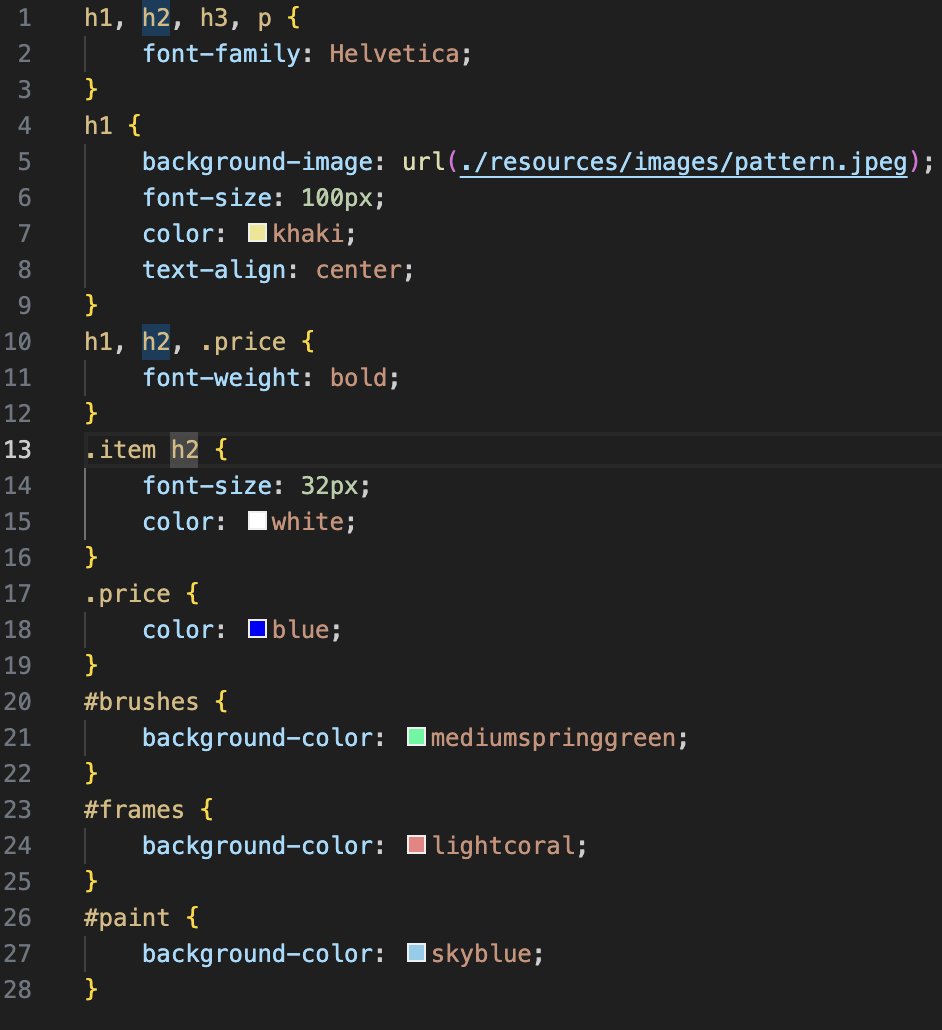
Task: Click line number 28 in the gutter
Action: tap(18, 990)
